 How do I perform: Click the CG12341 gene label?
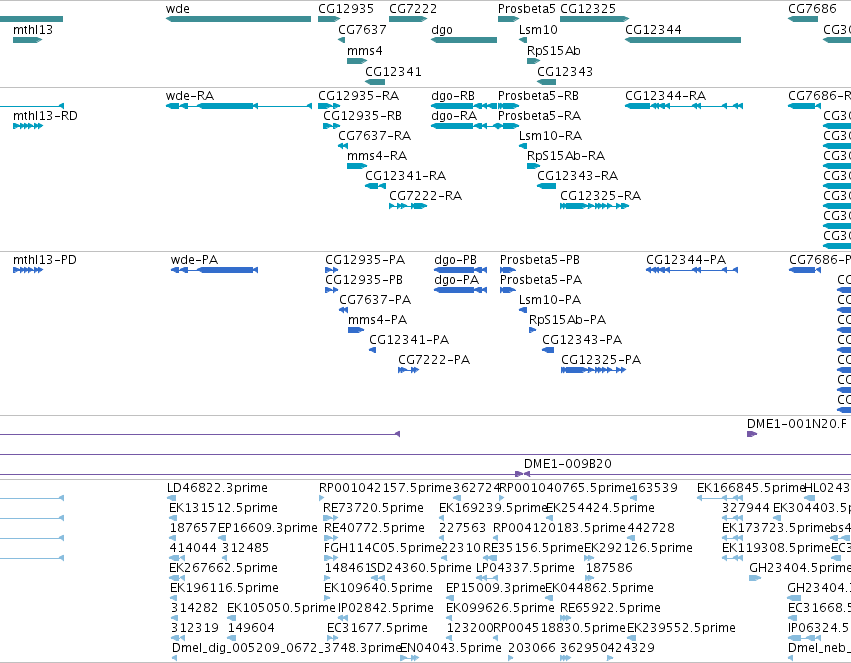tap(393, 72)
